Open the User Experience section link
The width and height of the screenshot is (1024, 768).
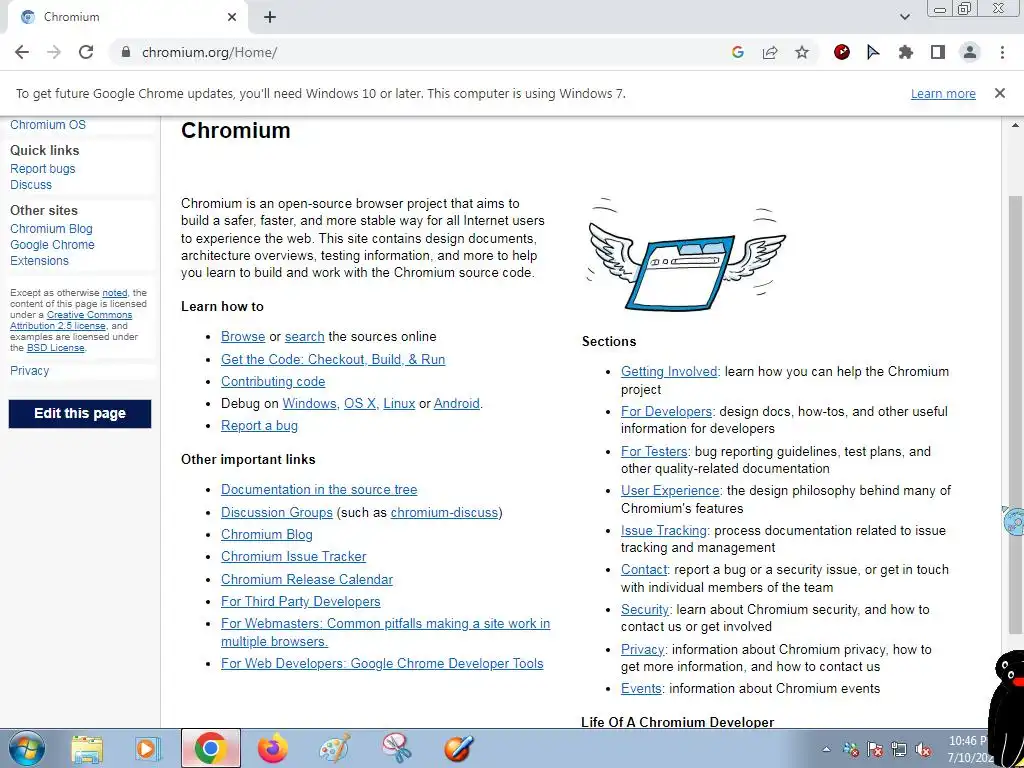point(670,490)
